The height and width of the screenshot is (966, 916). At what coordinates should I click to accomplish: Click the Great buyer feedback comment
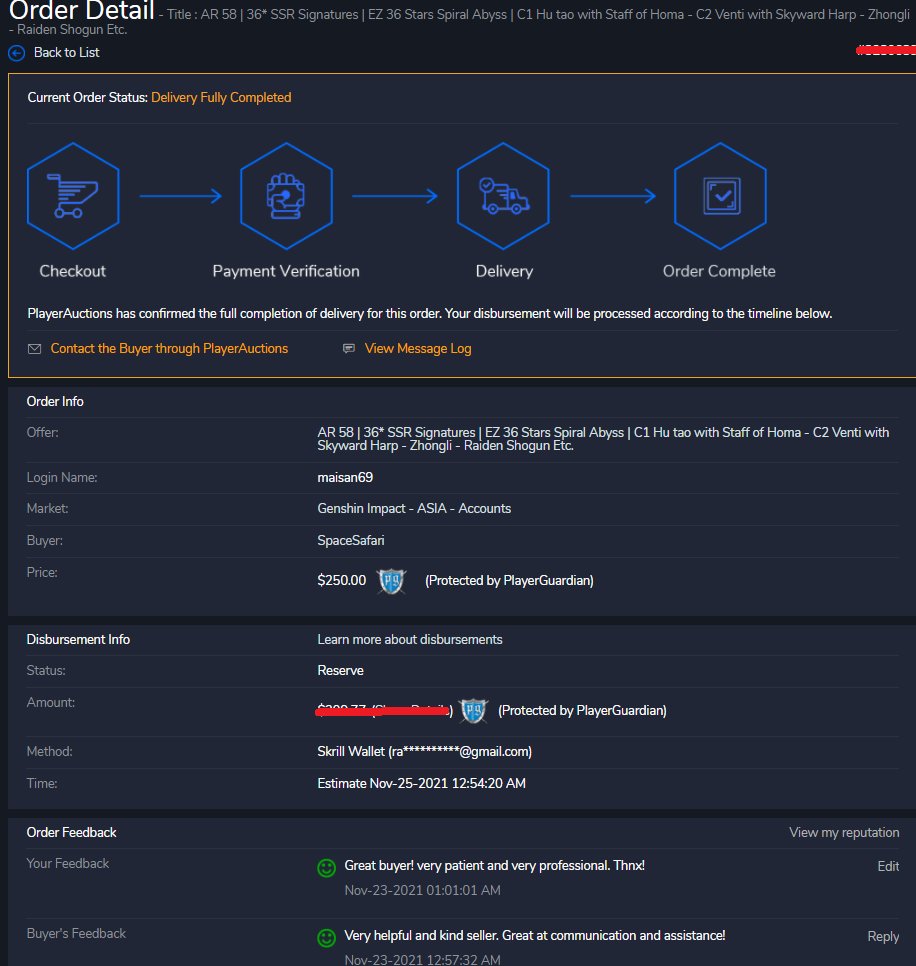(495, 866)
